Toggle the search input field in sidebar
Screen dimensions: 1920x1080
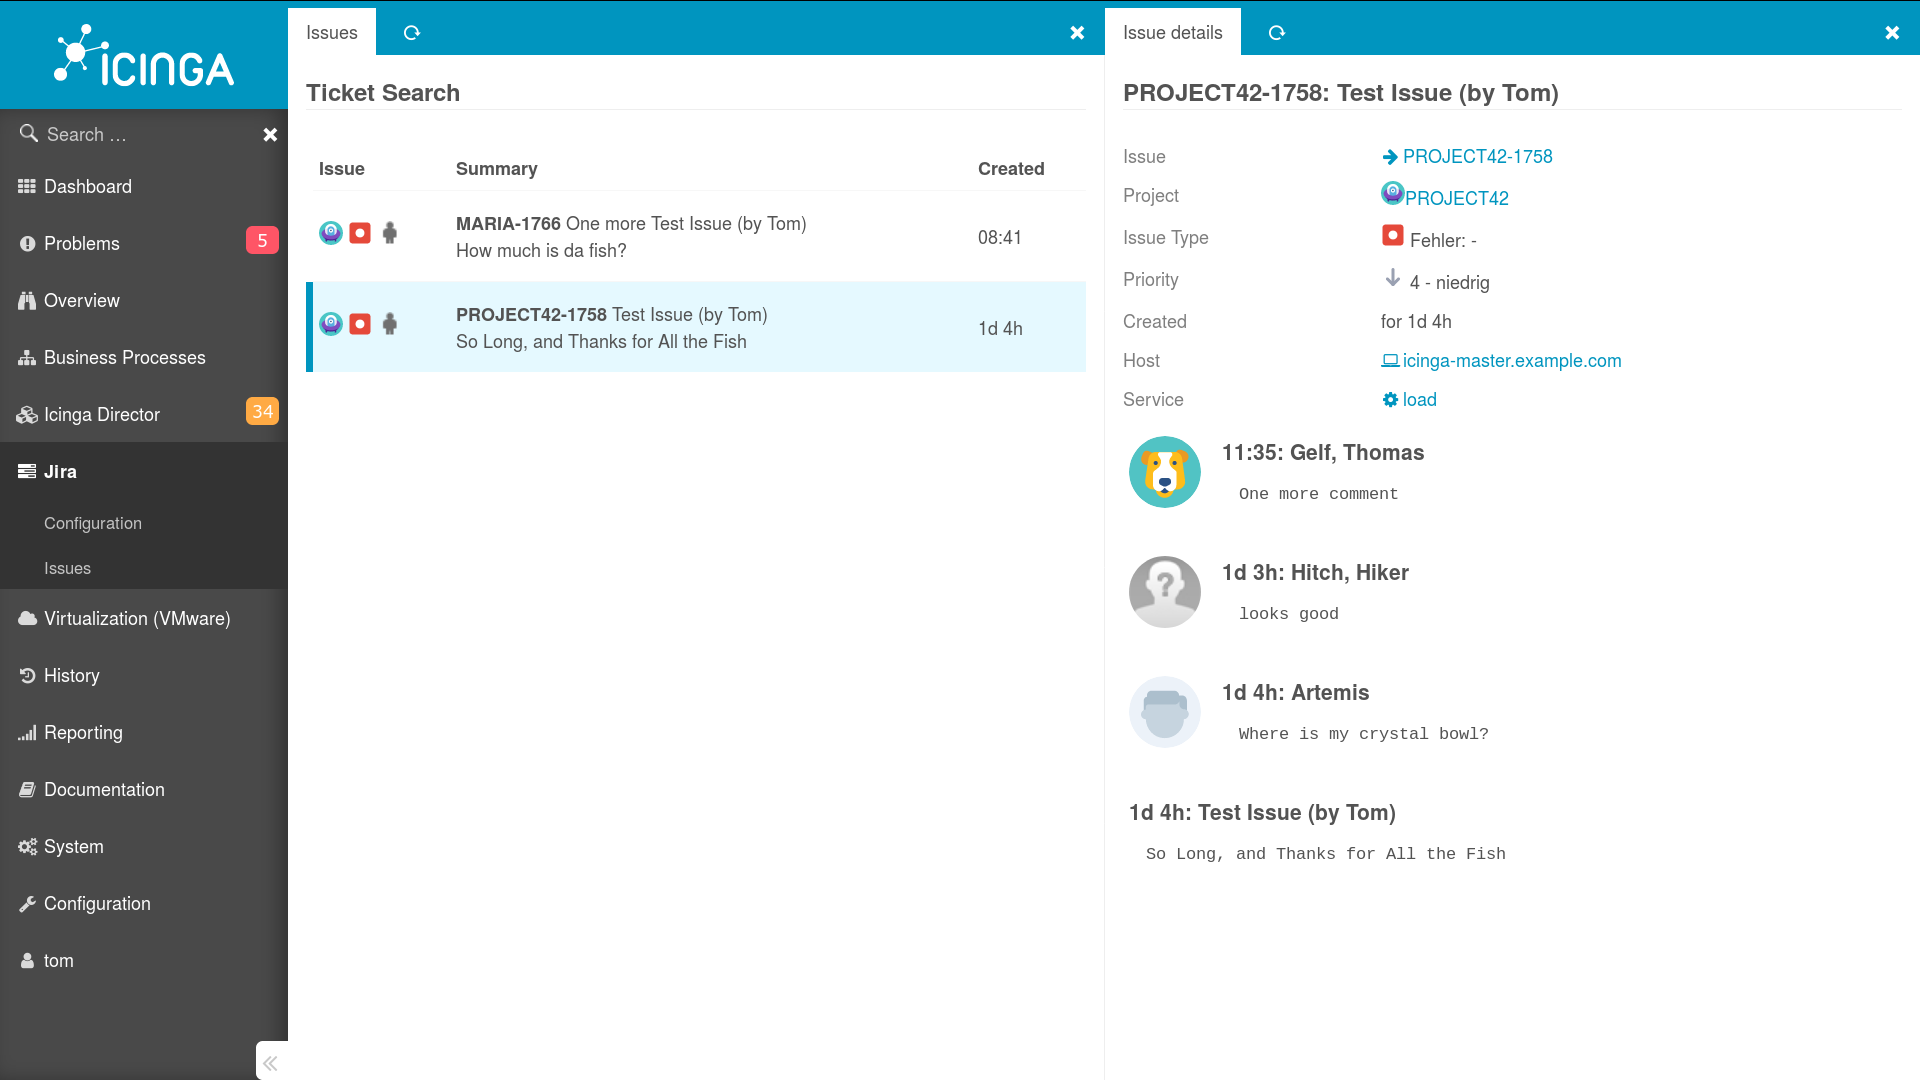[270, 133]
